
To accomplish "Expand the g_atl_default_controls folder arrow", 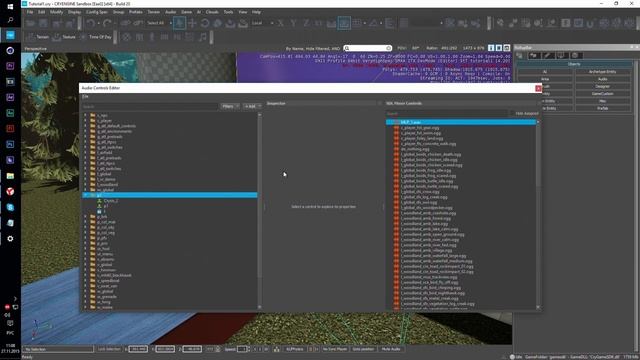I will [x=86, y=126].
